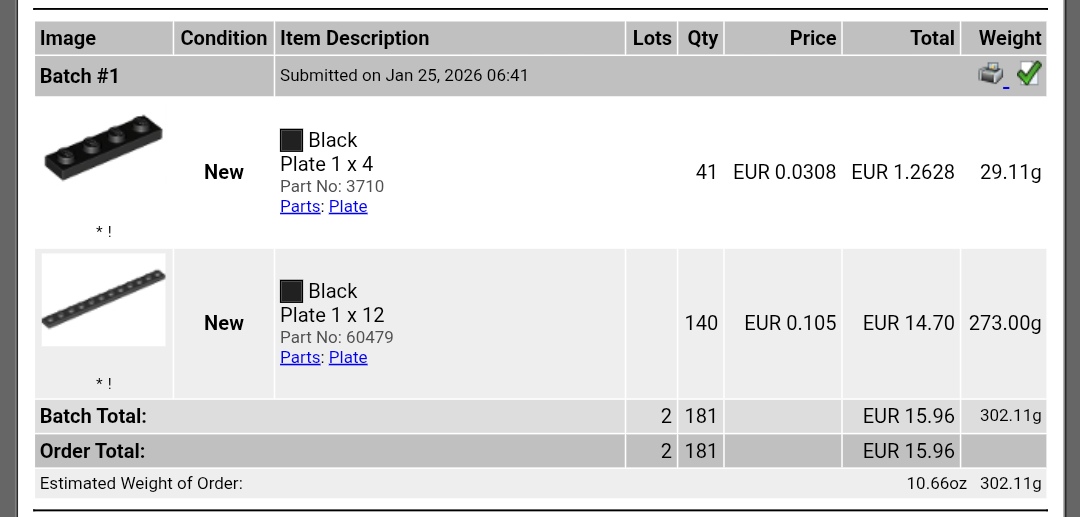Click the Lots column header
The width and height of the screenshot is (1080, 517).
pos(652,38)
